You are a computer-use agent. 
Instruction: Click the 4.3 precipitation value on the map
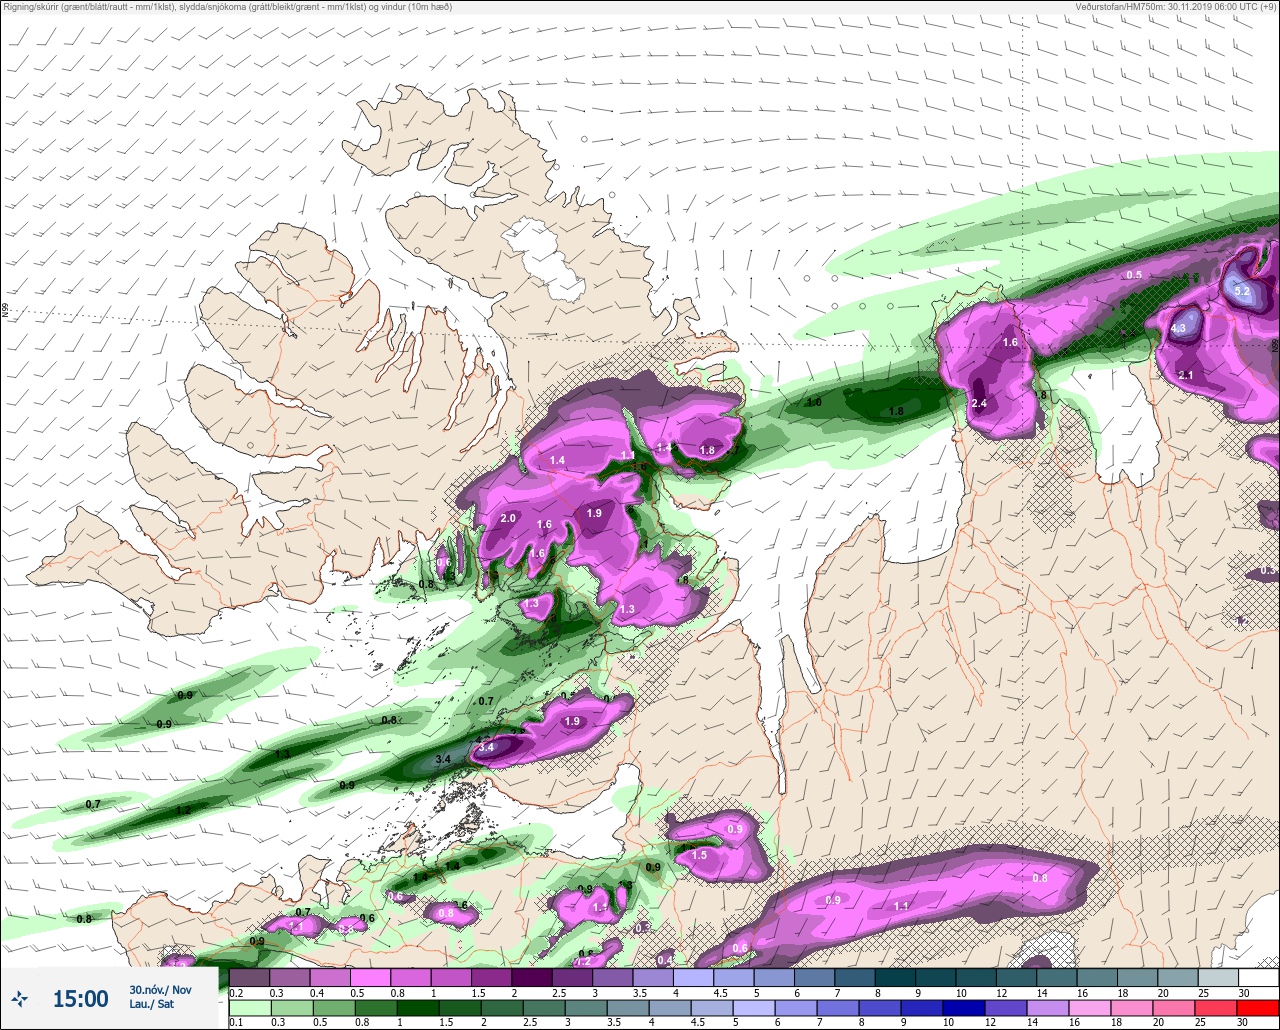[1178, 328]
